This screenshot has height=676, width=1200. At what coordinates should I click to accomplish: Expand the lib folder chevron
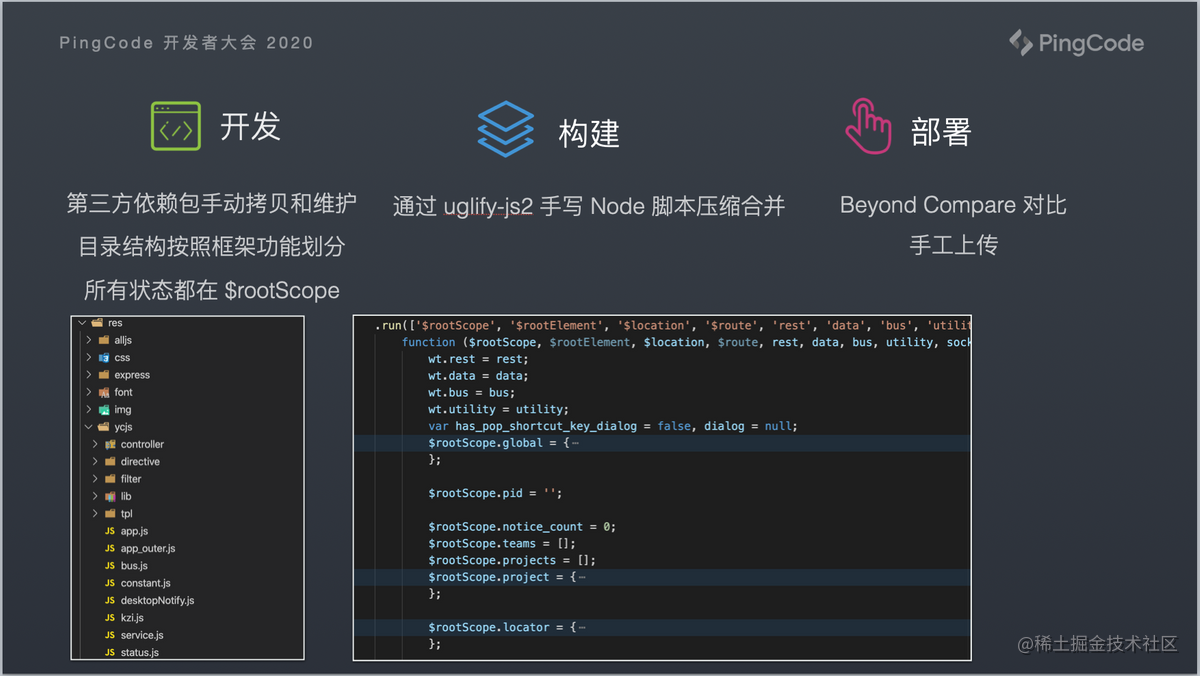96,496
